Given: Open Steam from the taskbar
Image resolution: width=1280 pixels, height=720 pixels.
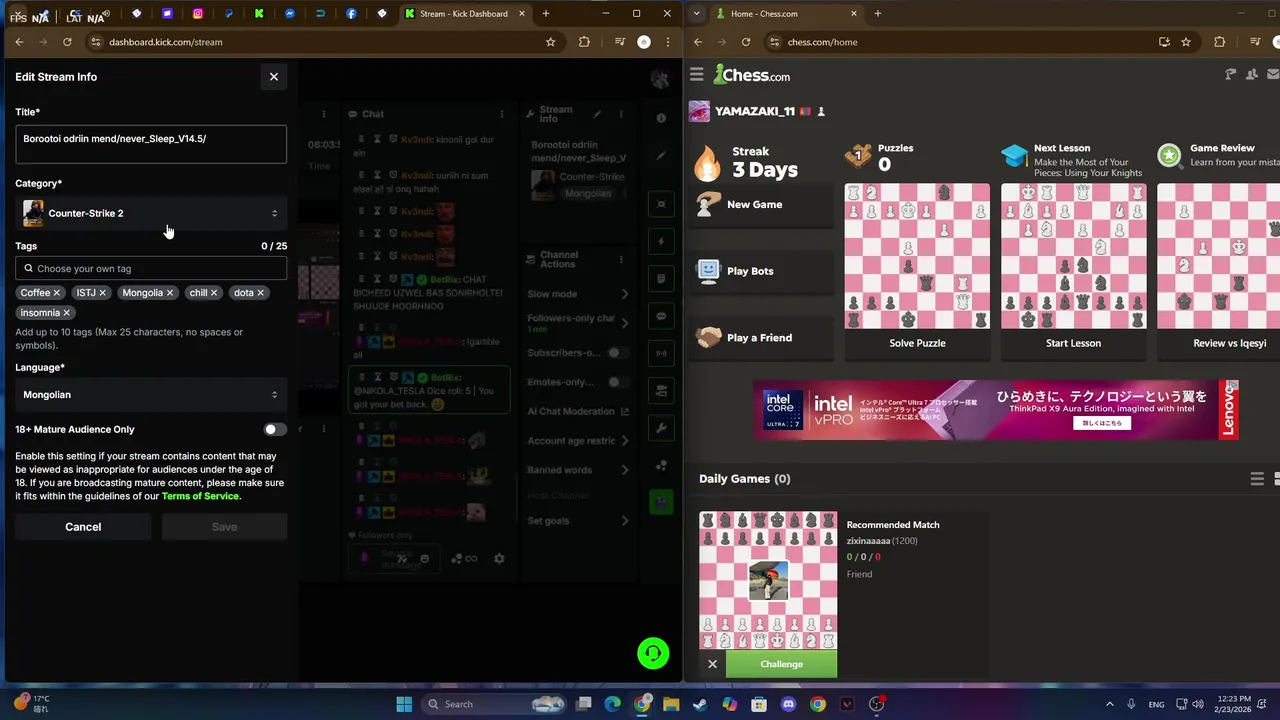Looking at the screenshot, I should [700, 704].
